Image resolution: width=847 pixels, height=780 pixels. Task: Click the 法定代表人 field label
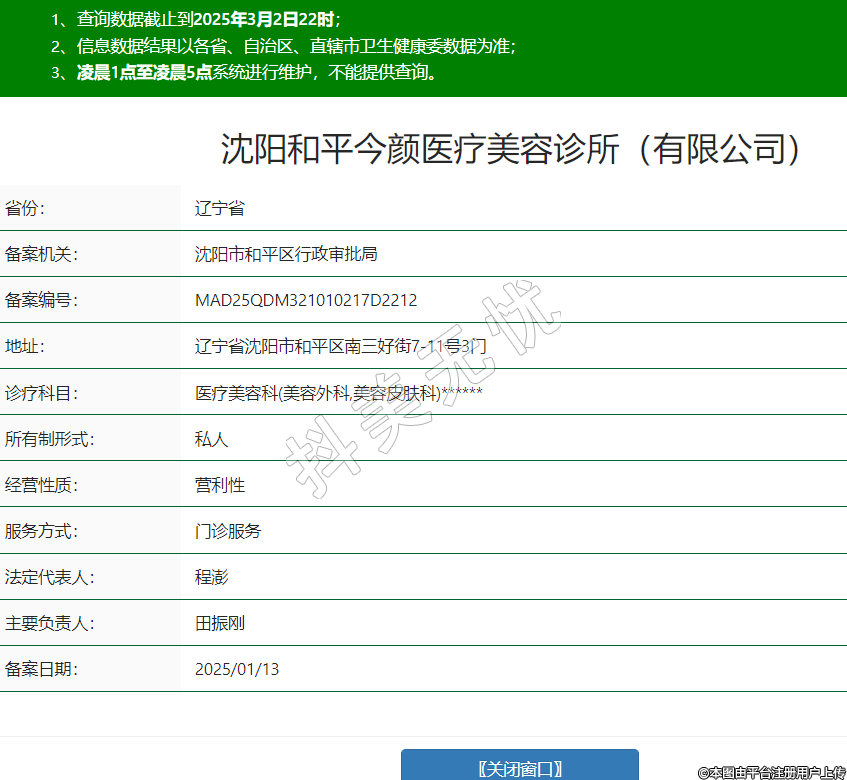click(49, 577)
